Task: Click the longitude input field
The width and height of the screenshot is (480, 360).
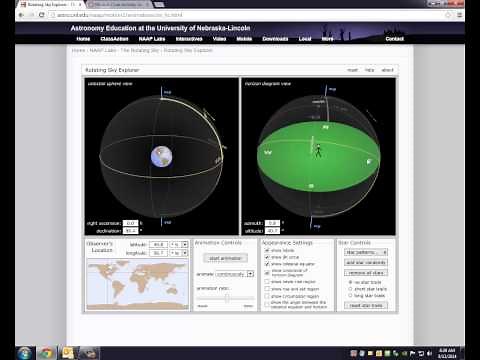Action: 158,253
